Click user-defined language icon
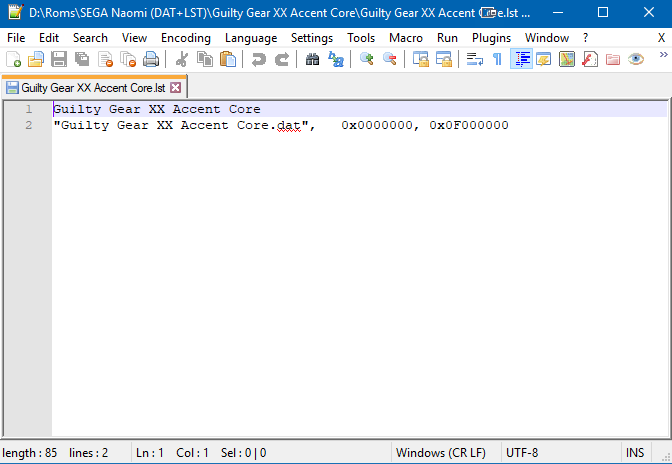 pos(544,59)
